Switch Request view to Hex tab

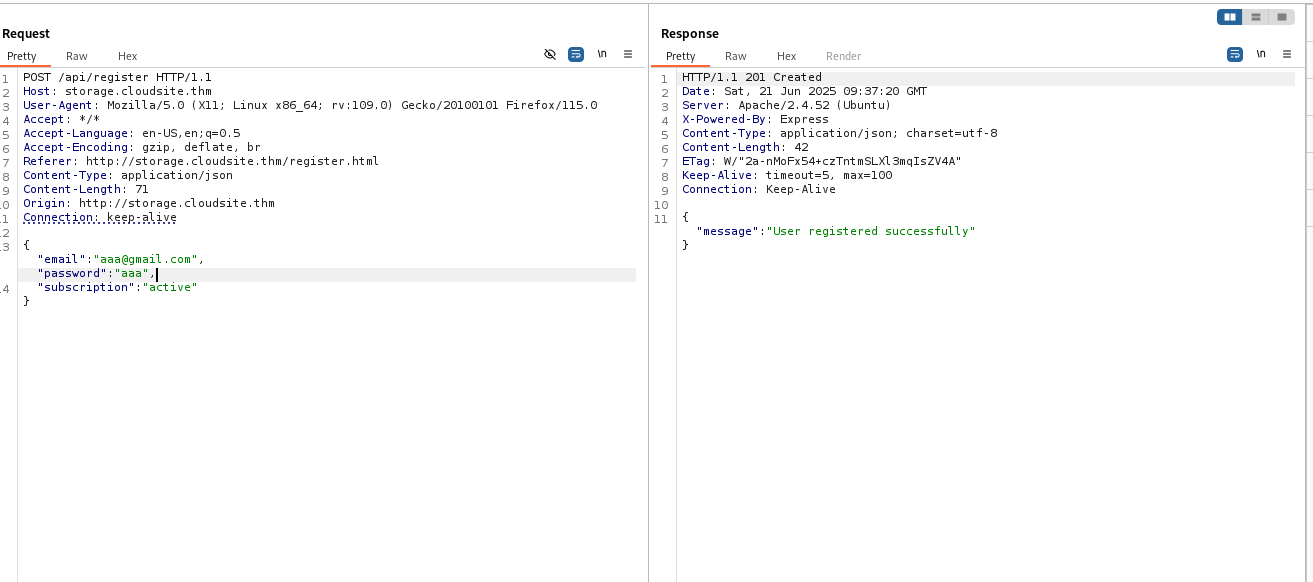point(127,57)
